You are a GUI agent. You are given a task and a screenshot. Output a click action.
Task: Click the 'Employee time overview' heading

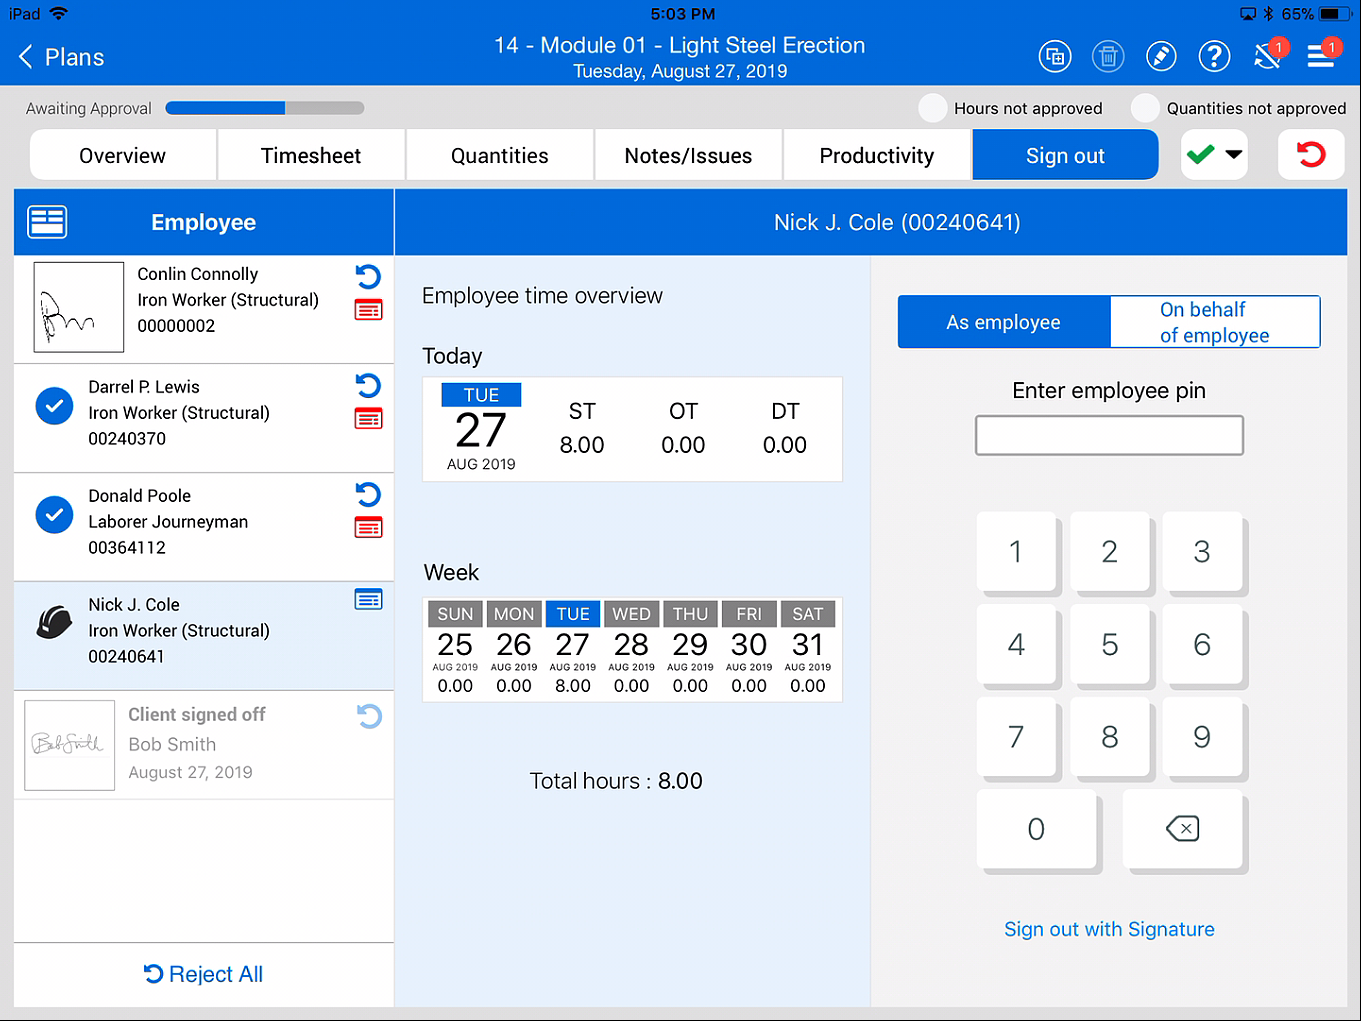(542, 296)
